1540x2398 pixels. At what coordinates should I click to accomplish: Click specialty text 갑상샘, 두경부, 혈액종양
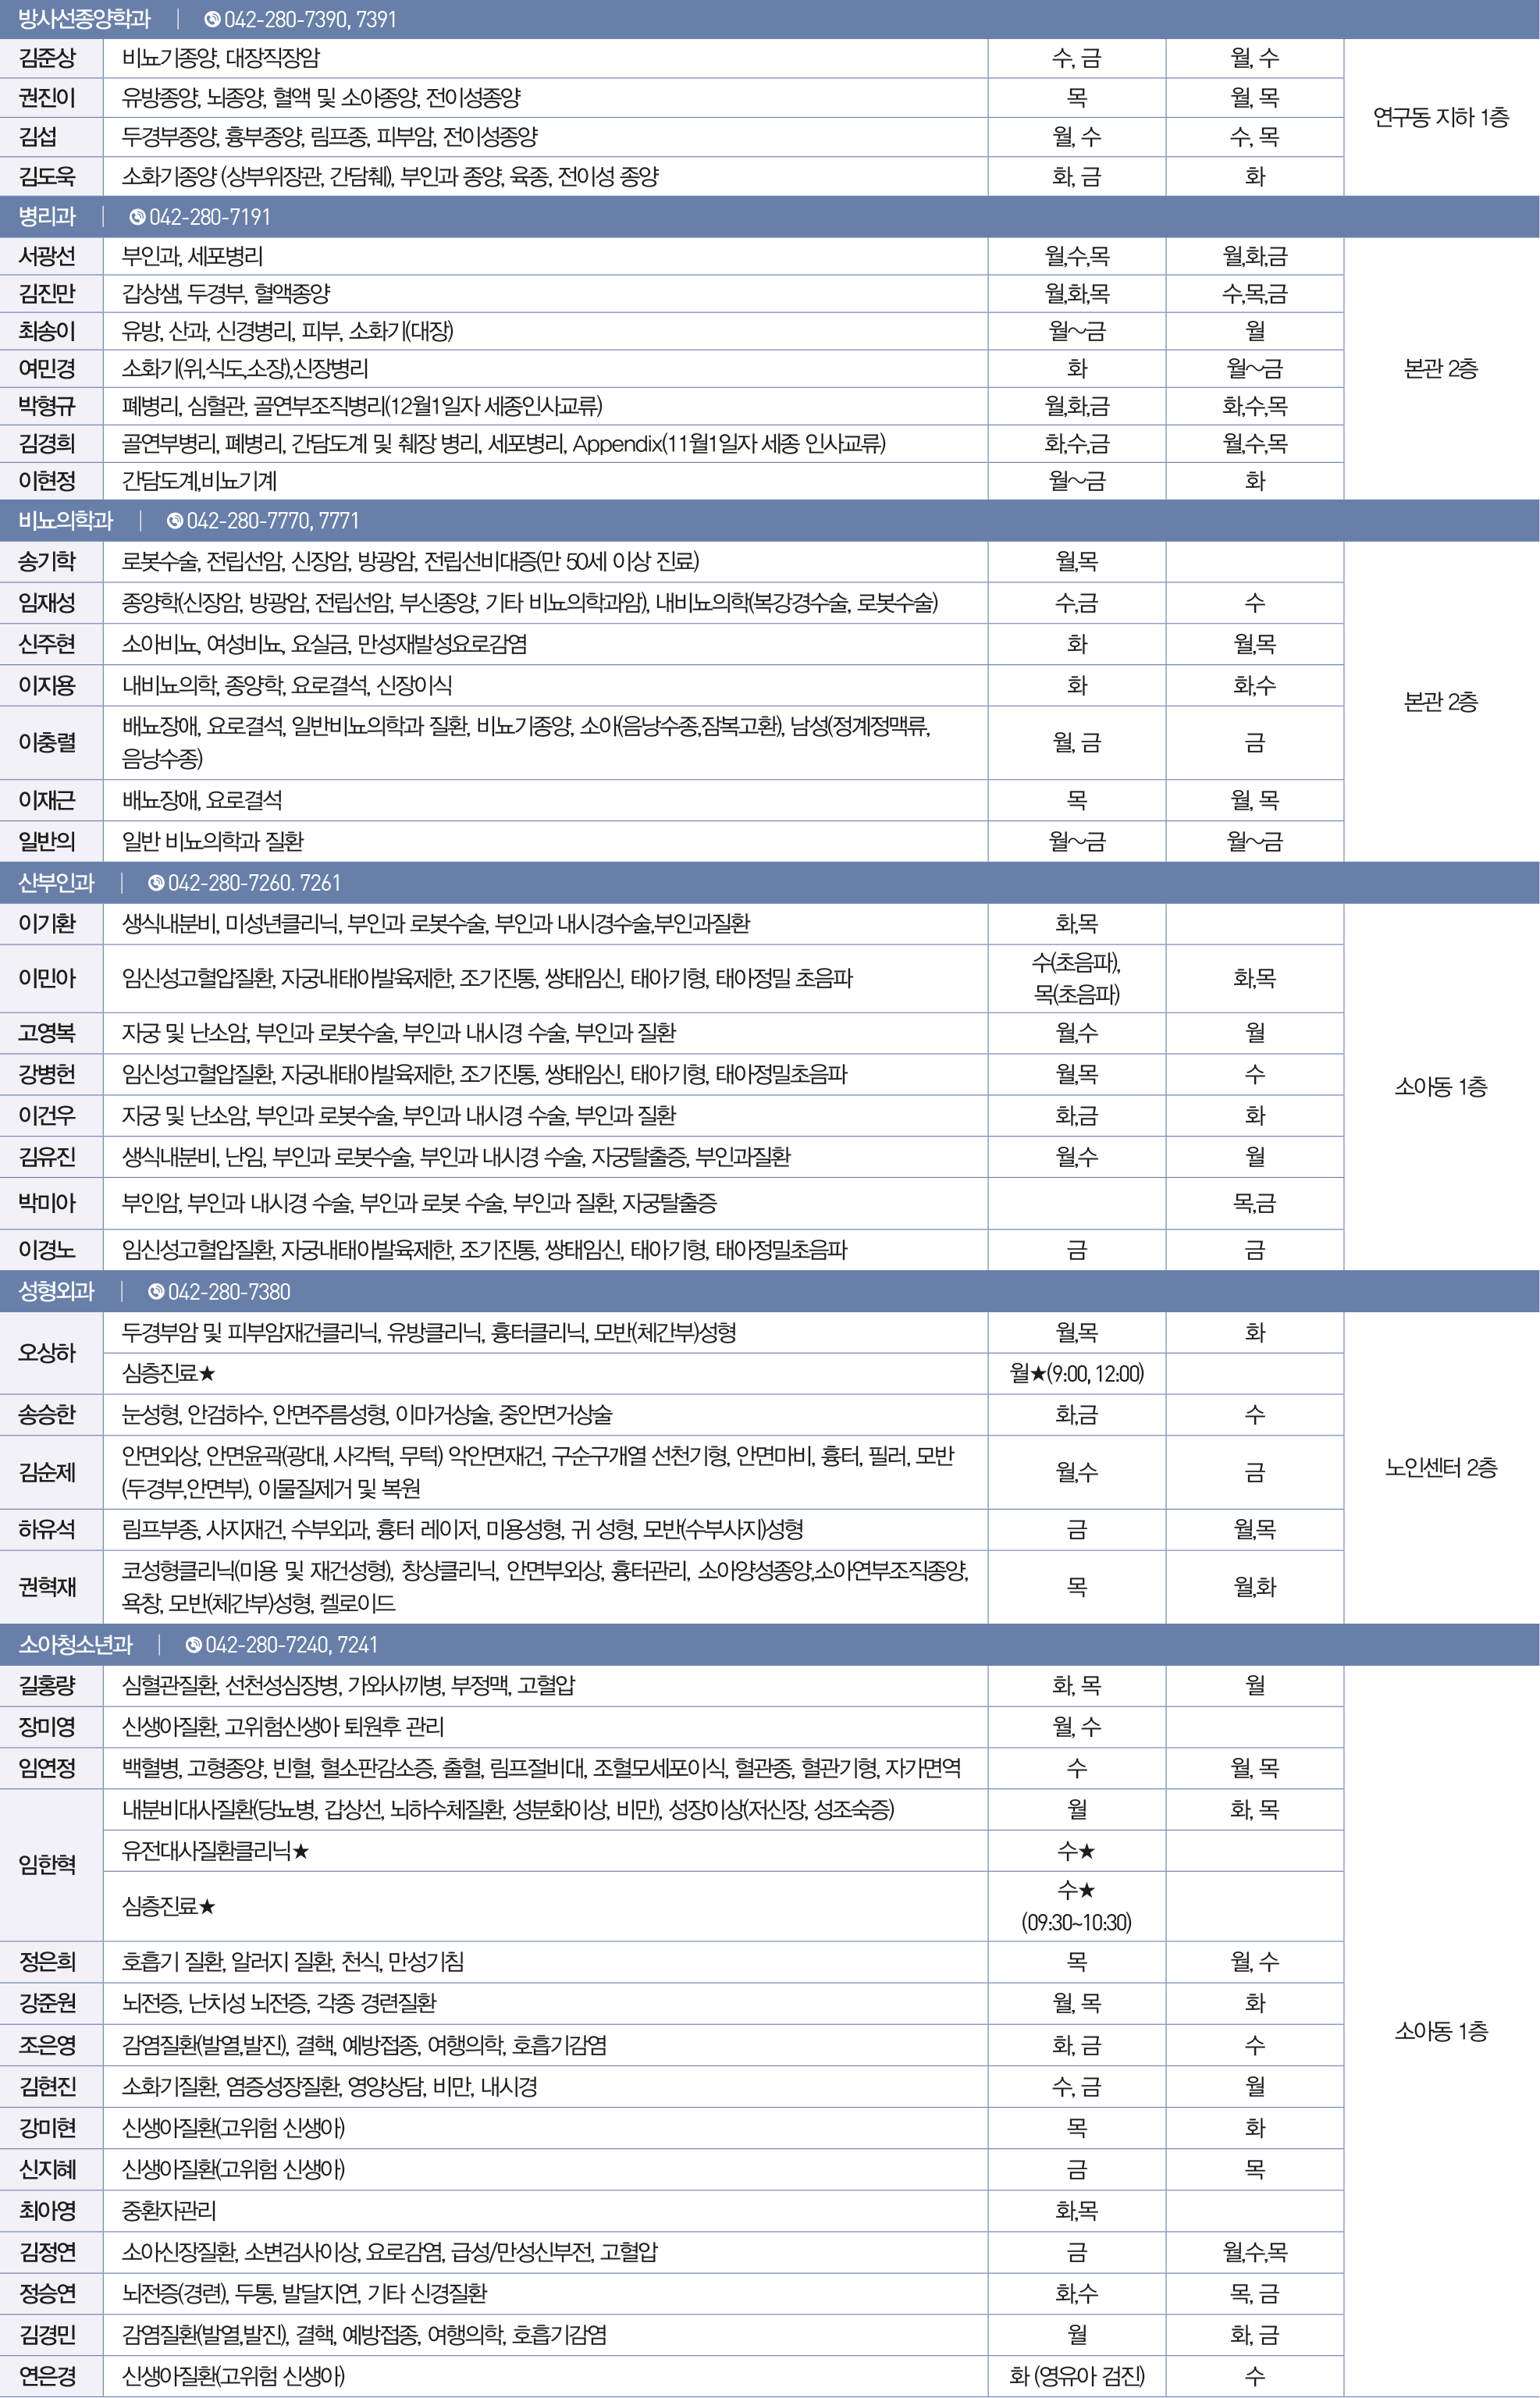[226, 294]
